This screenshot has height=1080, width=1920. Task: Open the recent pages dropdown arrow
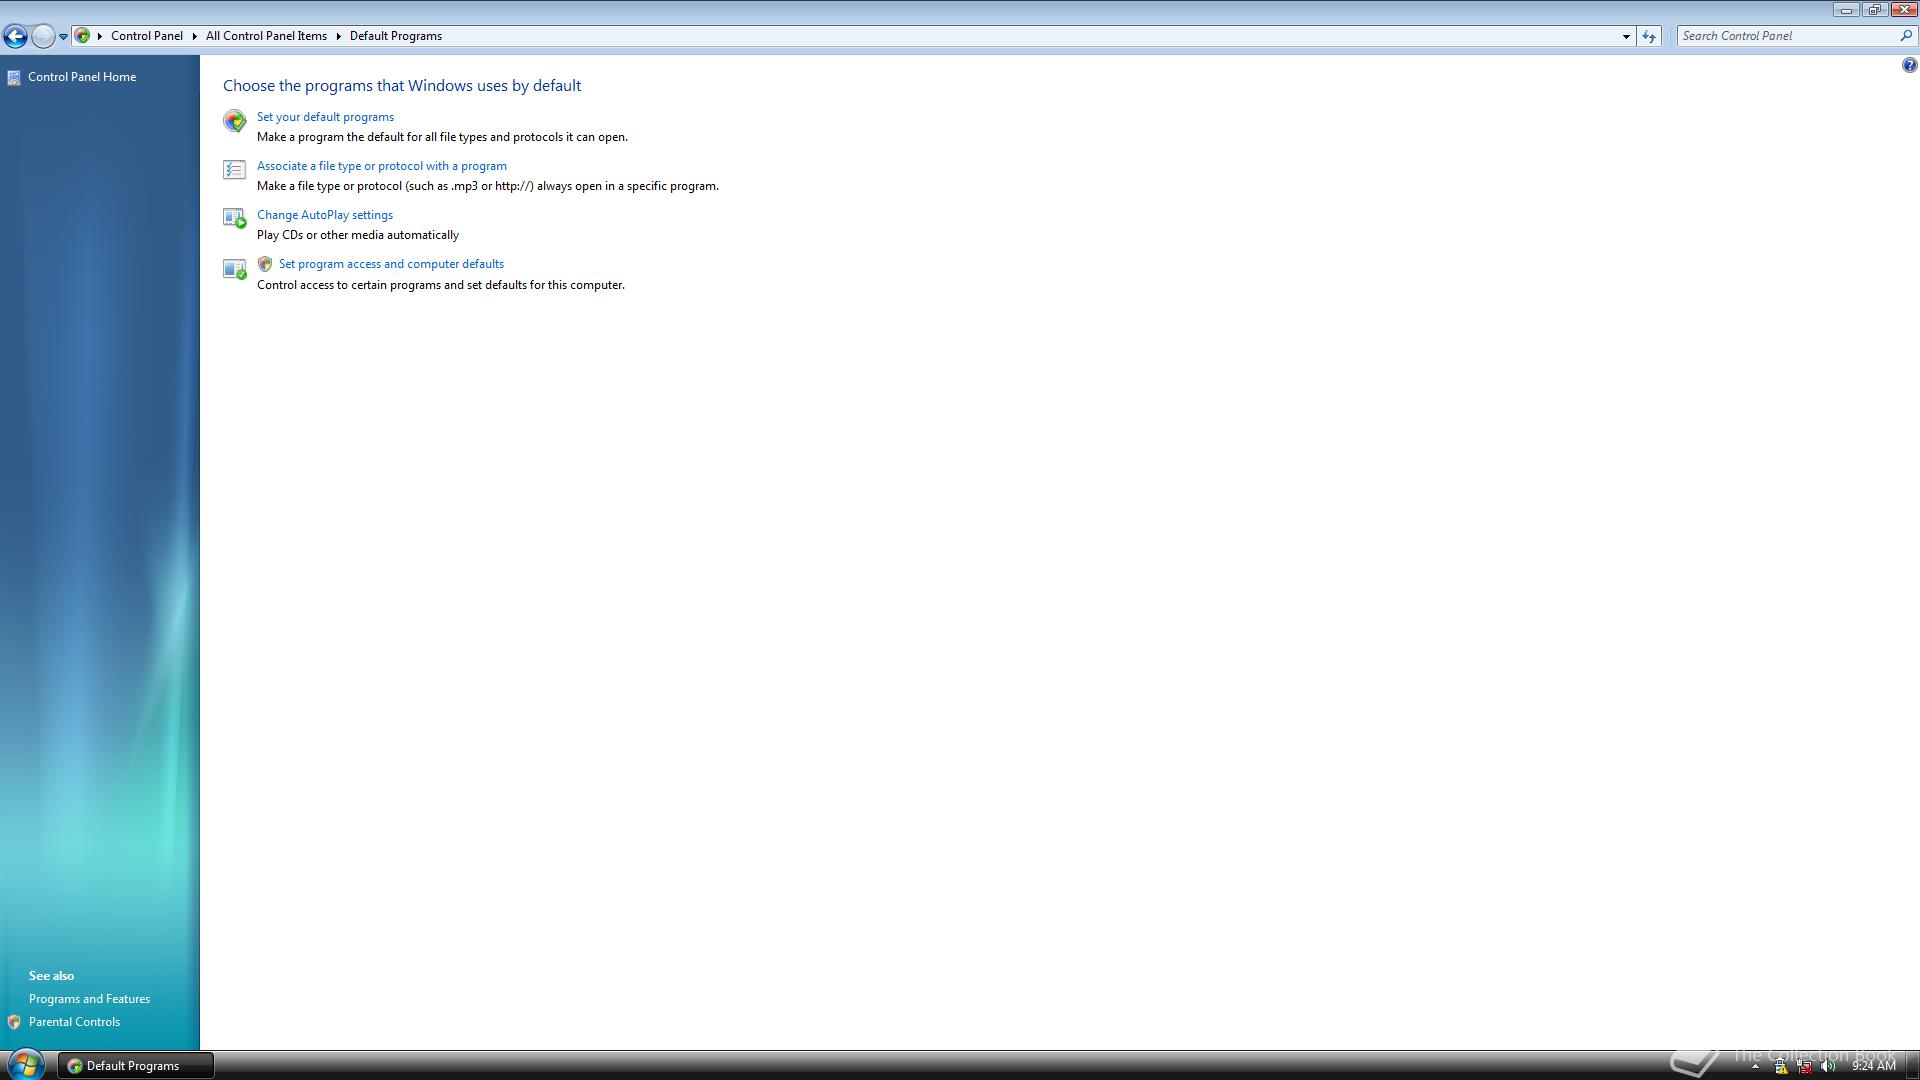[x=63, y=36]
